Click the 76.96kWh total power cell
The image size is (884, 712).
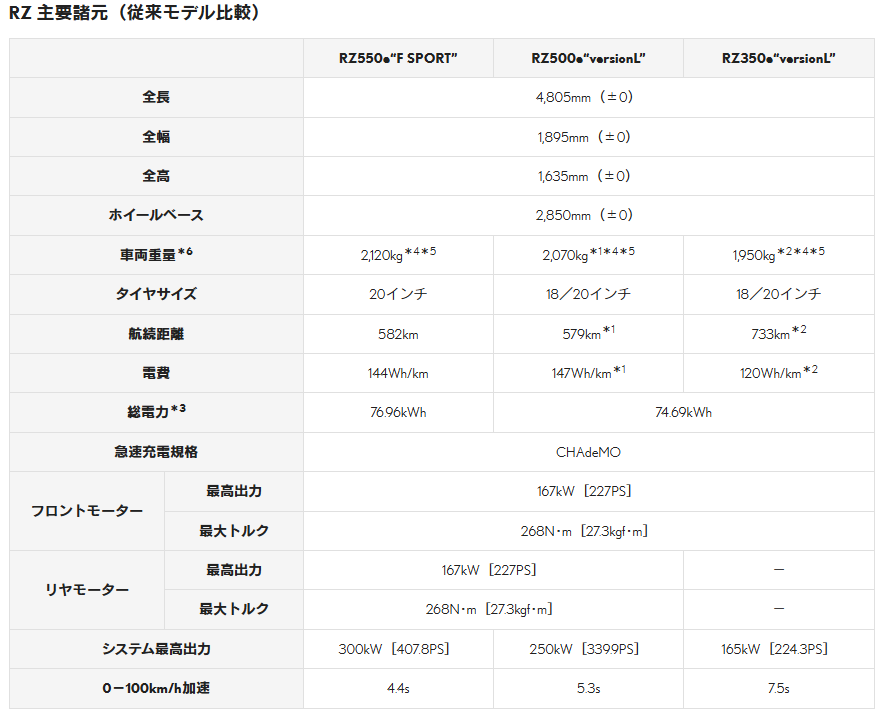click(398, 412)
